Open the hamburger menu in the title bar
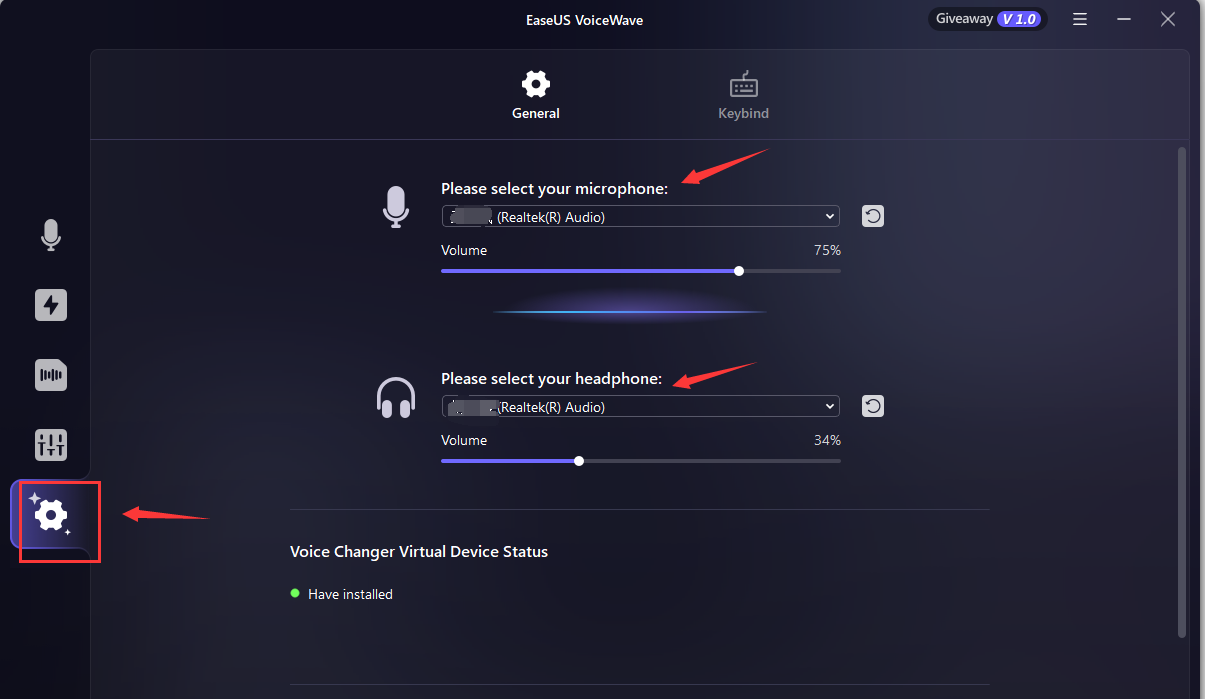This screenshot has height=699, width=1205. pos(1079,19)
